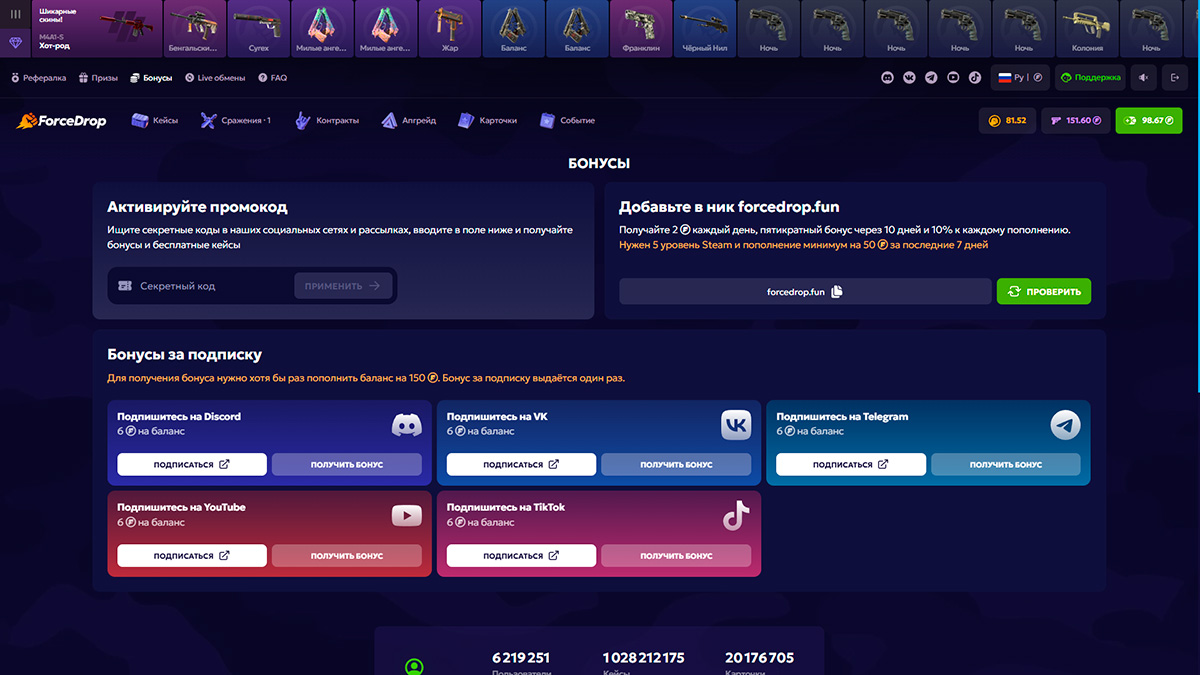Image resolution: width=1200 pixels, height=675 pixels.
Task: Open the FAQ menu item
Action: [x=272, y=77]
